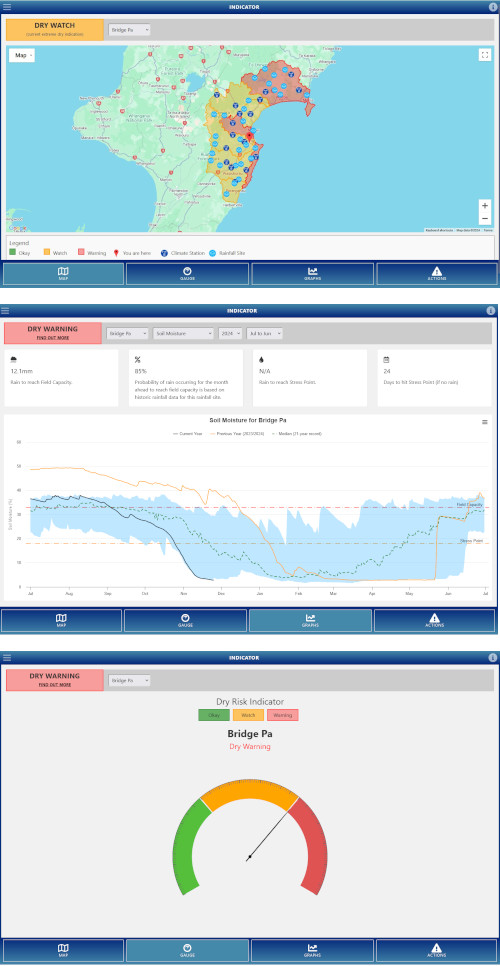The width and height of the screenshot is (500, 966).
Task: Click the red Warning swatch in map legend
Action: tap(81, 253)
